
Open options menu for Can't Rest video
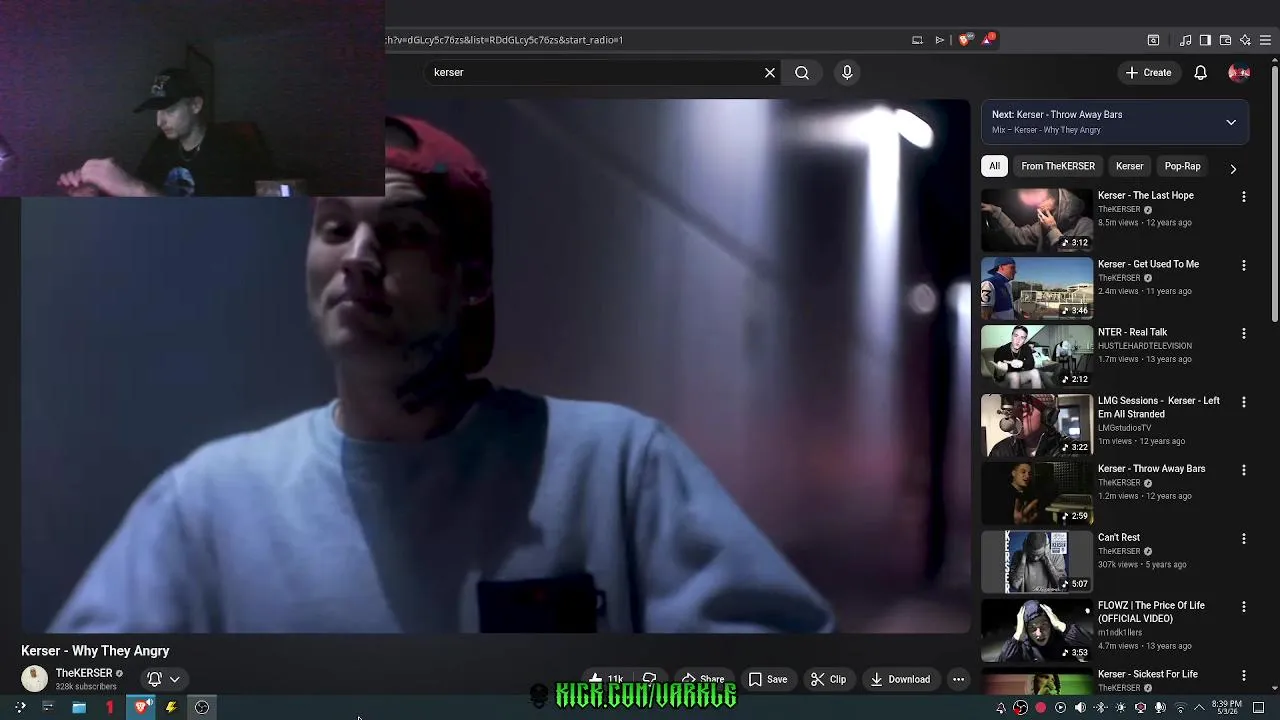[x=1244, y=538]
